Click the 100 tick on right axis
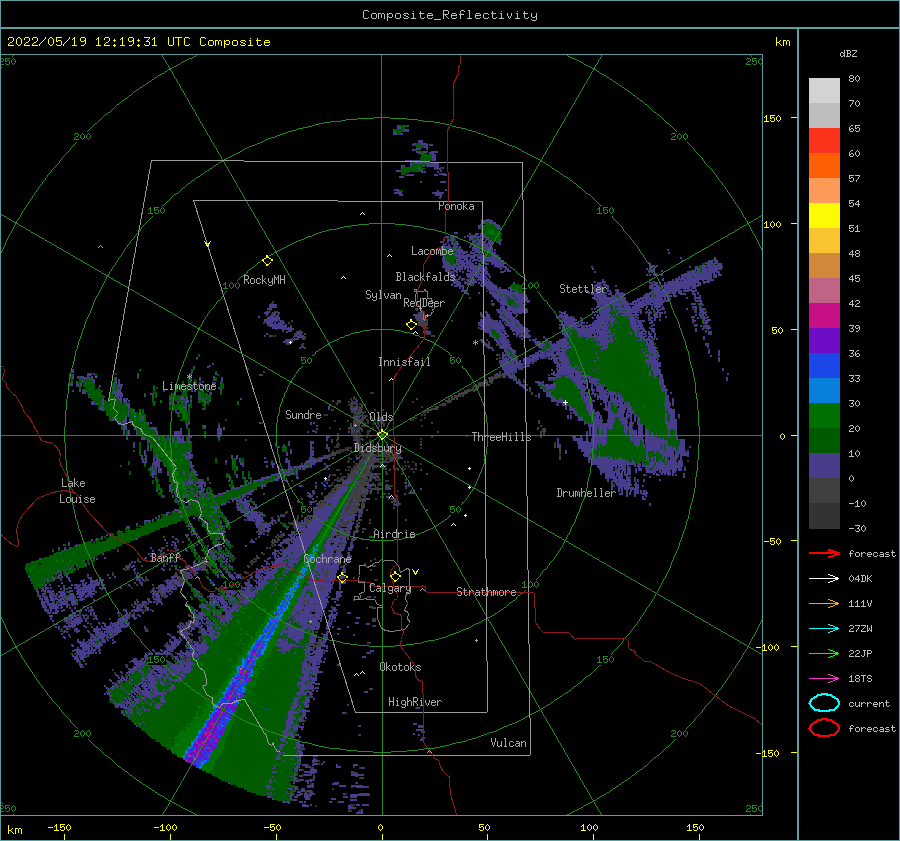Screen dimensions: 900x841 [773, 224]
